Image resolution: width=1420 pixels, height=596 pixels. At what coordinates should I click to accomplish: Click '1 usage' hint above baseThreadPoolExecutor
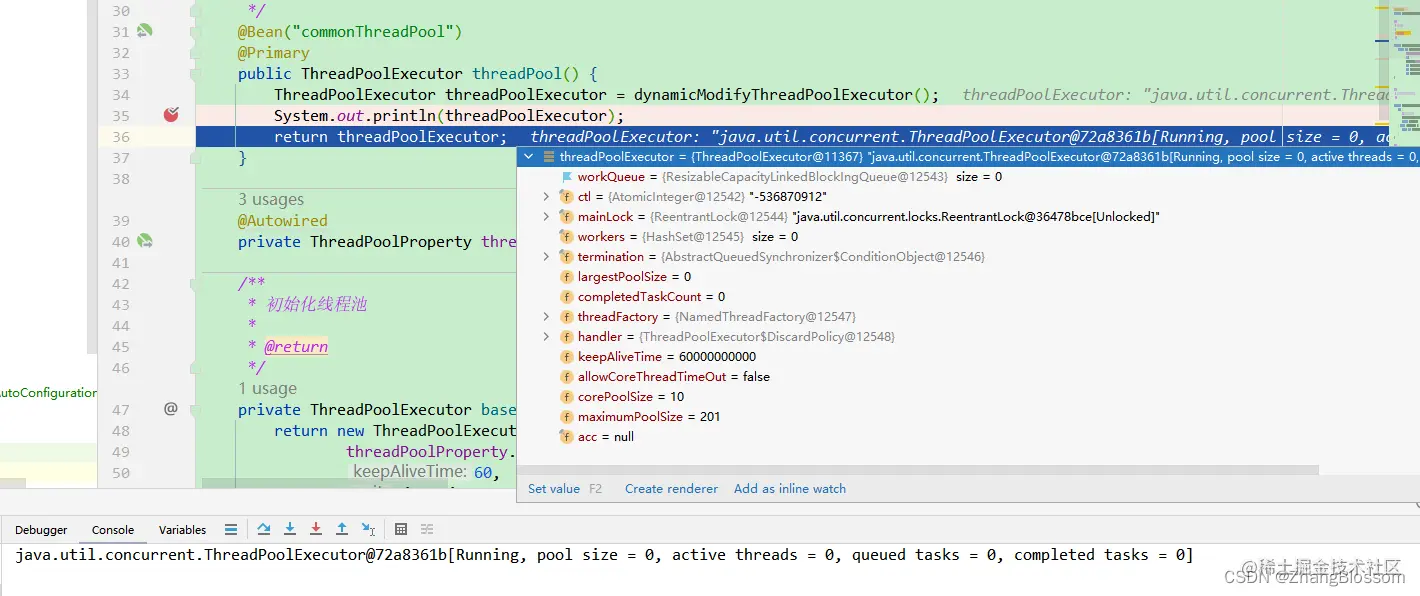[267, 389]
